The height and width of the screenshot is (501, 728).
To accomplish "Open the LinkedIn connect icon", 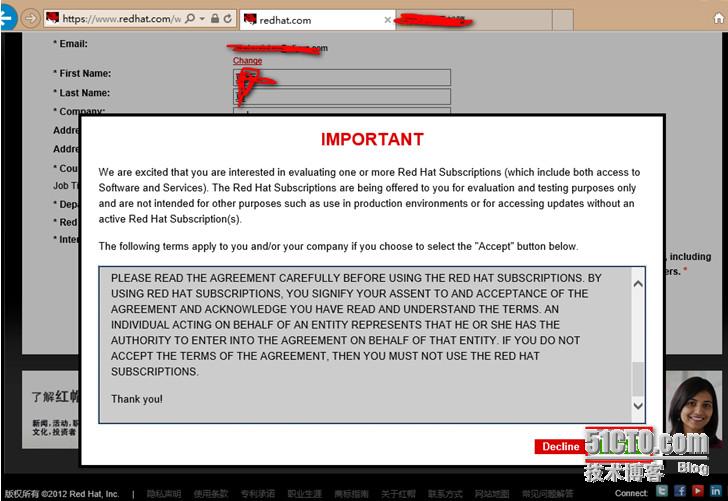I will point(715,490).
